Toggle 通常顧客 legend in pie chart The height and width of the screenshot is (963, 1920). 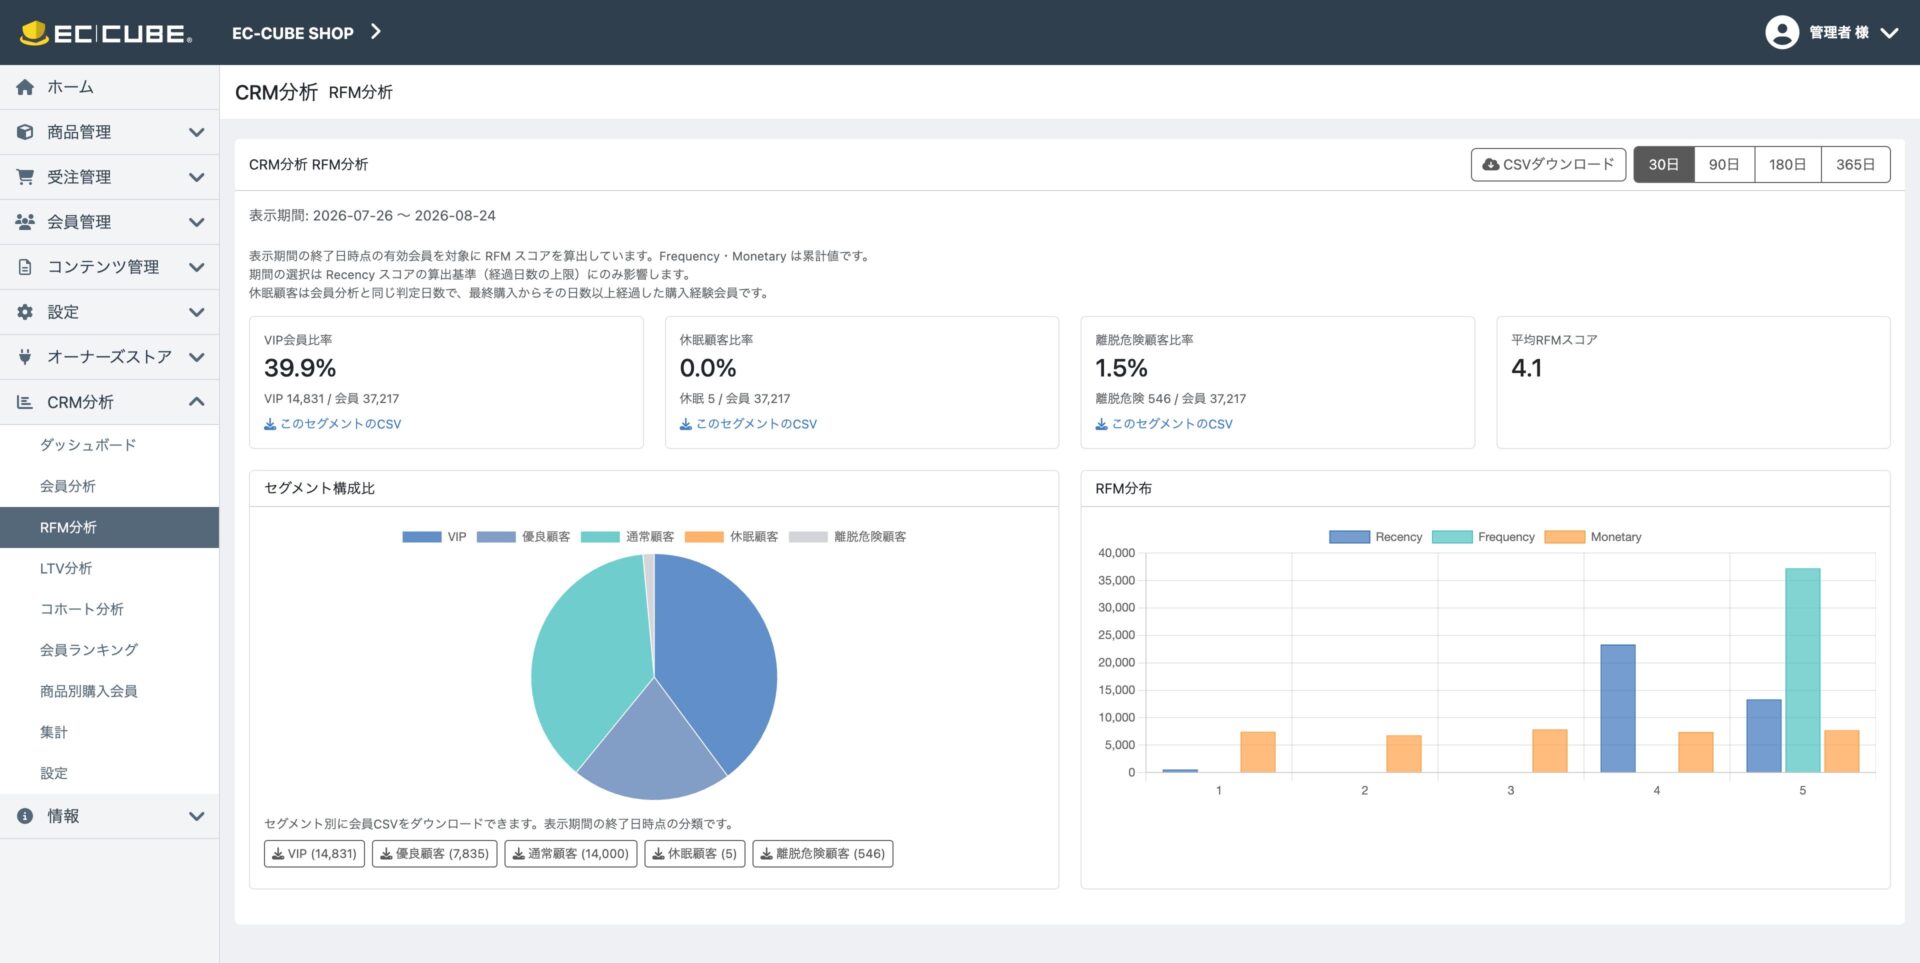click(627, 537)
